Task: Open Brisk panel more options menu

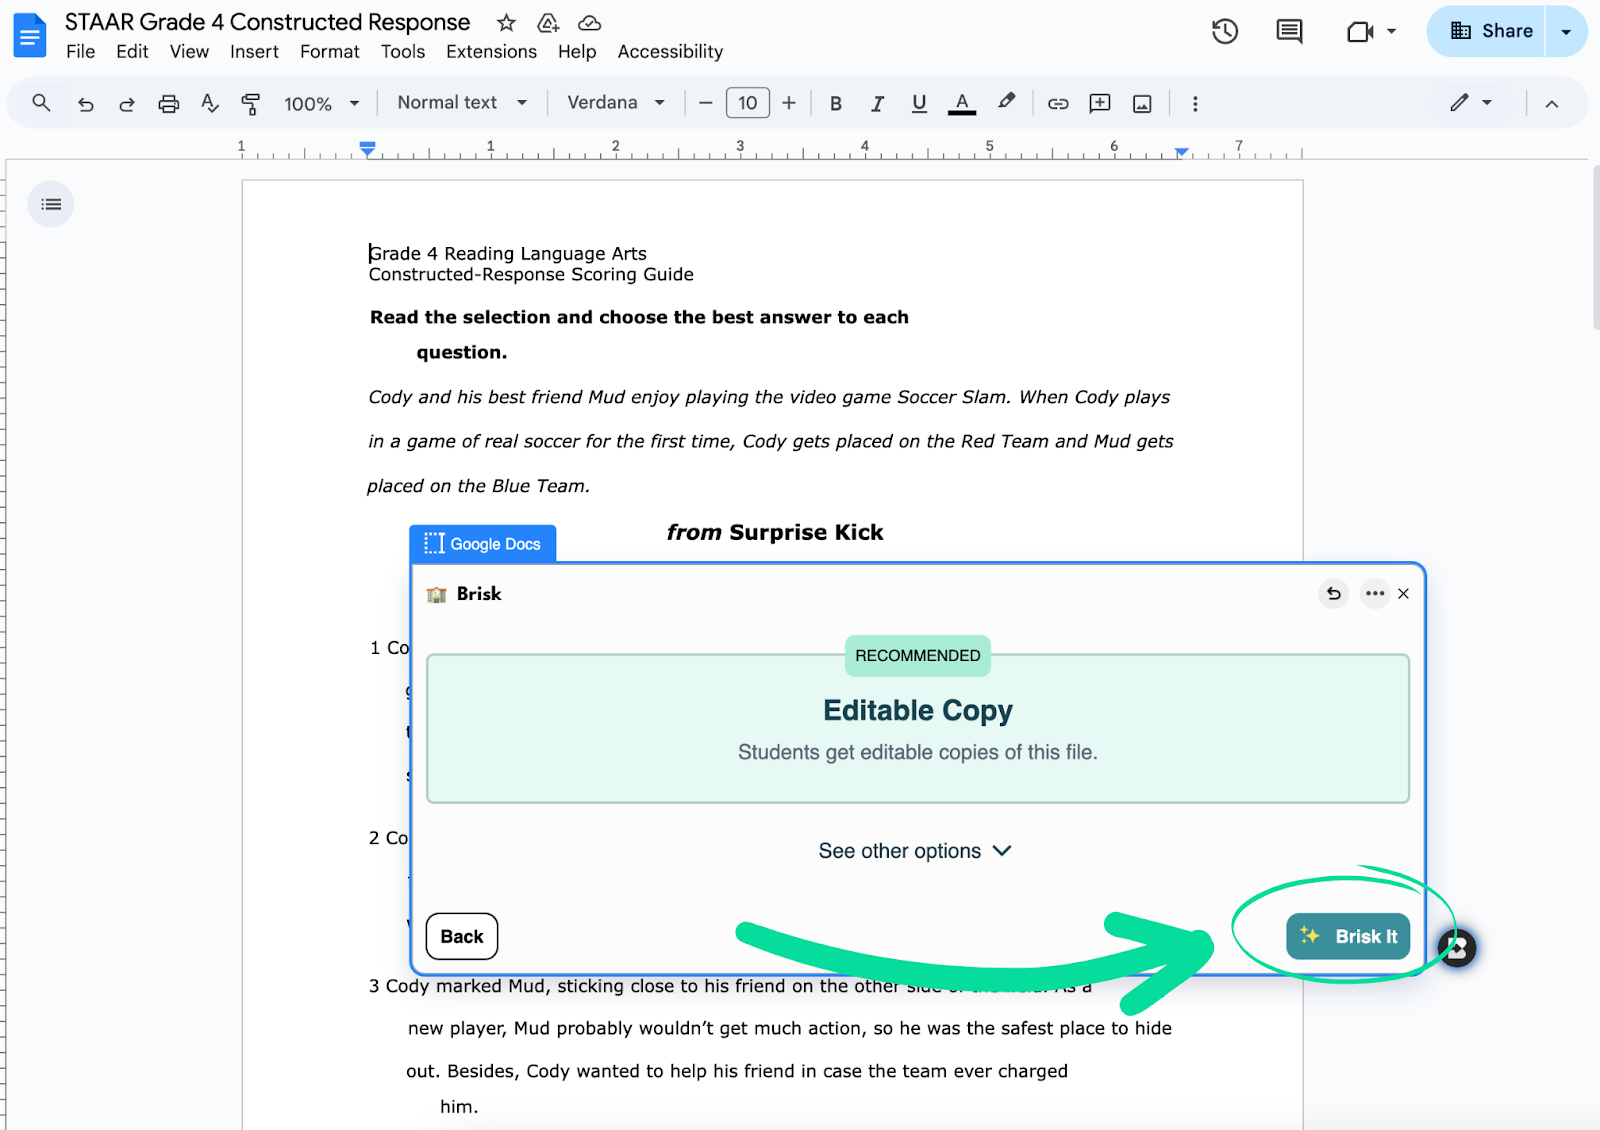Action: [1375, 594]
